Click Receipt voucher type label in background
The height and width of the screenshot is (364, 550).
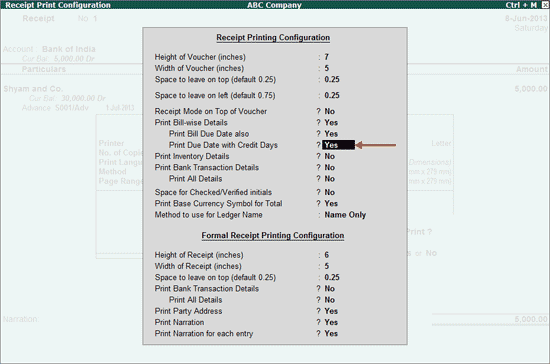[38, 18]
